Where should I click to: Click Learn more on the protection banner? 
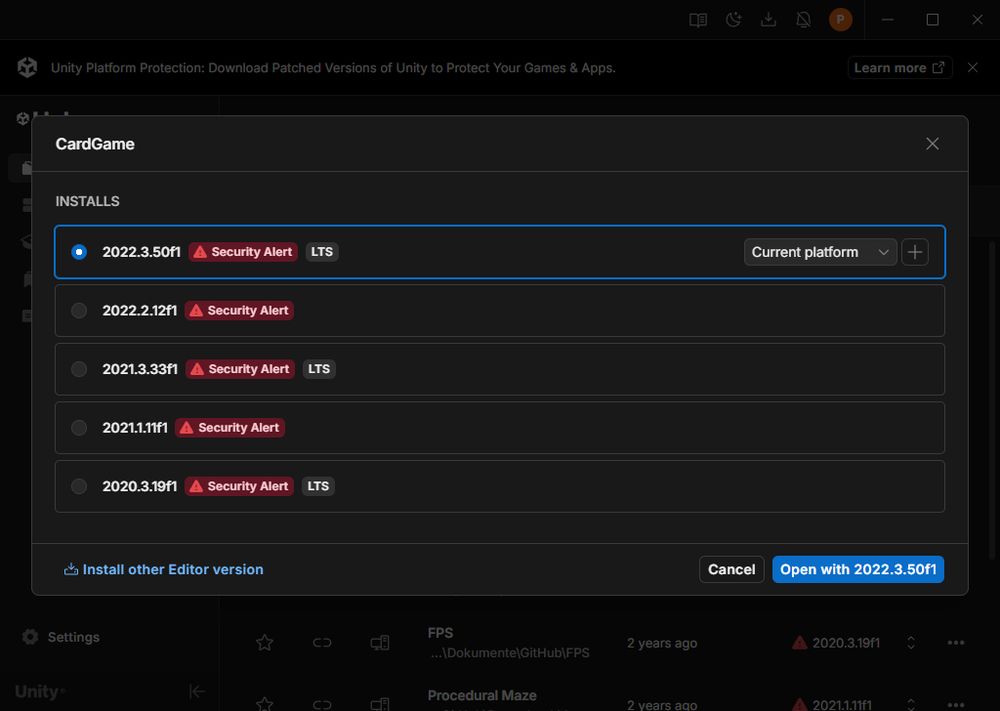click(900, 68)
